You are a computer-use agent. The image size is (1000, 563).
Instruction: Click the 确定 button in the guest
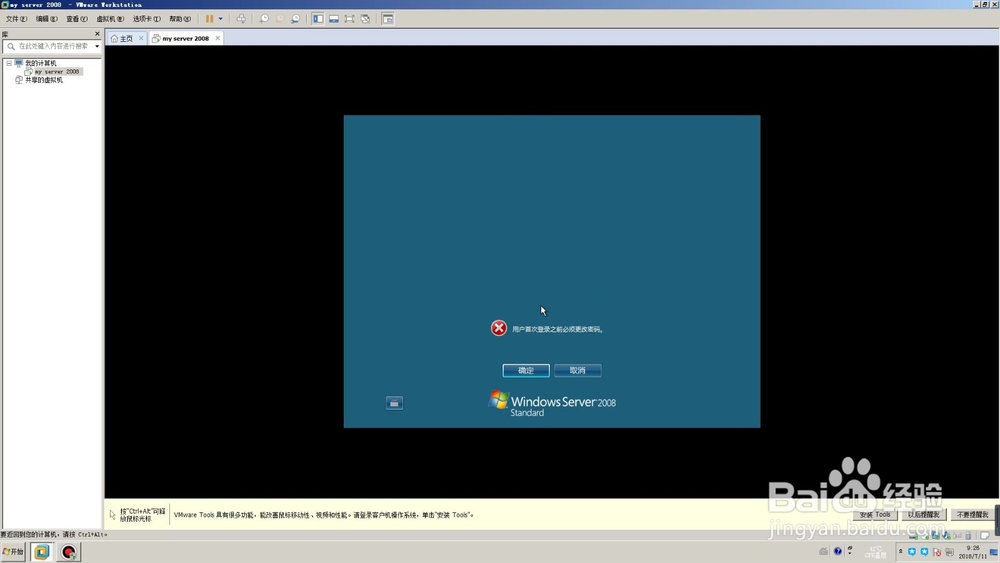[526, 370]
